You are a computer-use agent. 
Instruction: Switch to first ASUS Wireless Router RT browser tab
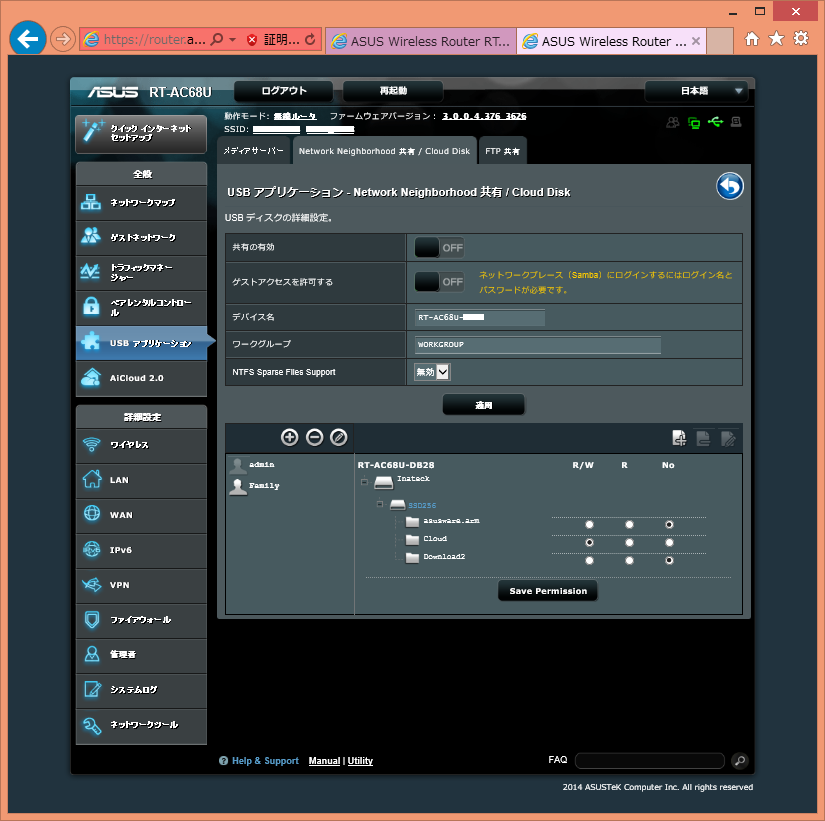(x=421, y=41)
